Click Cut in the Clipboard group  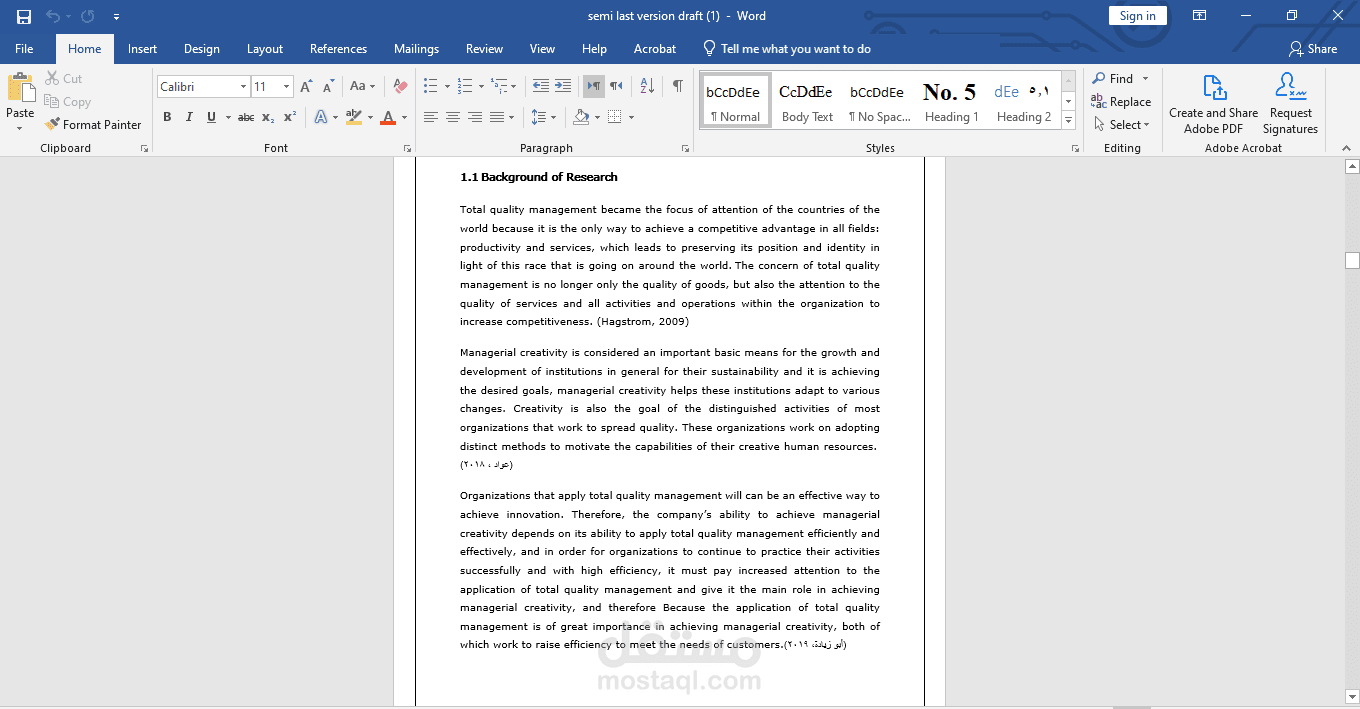point(64,79)
